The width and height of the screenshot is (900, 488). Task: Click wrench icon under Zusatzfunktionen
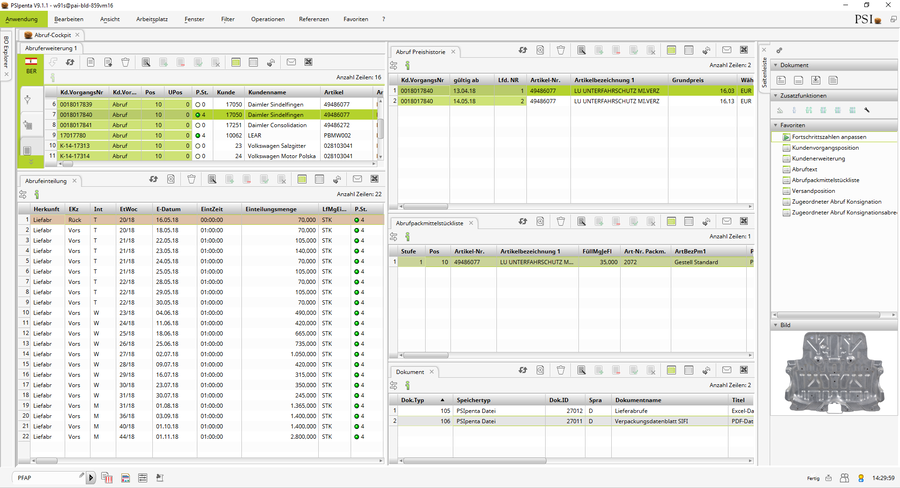coord(867,110)
